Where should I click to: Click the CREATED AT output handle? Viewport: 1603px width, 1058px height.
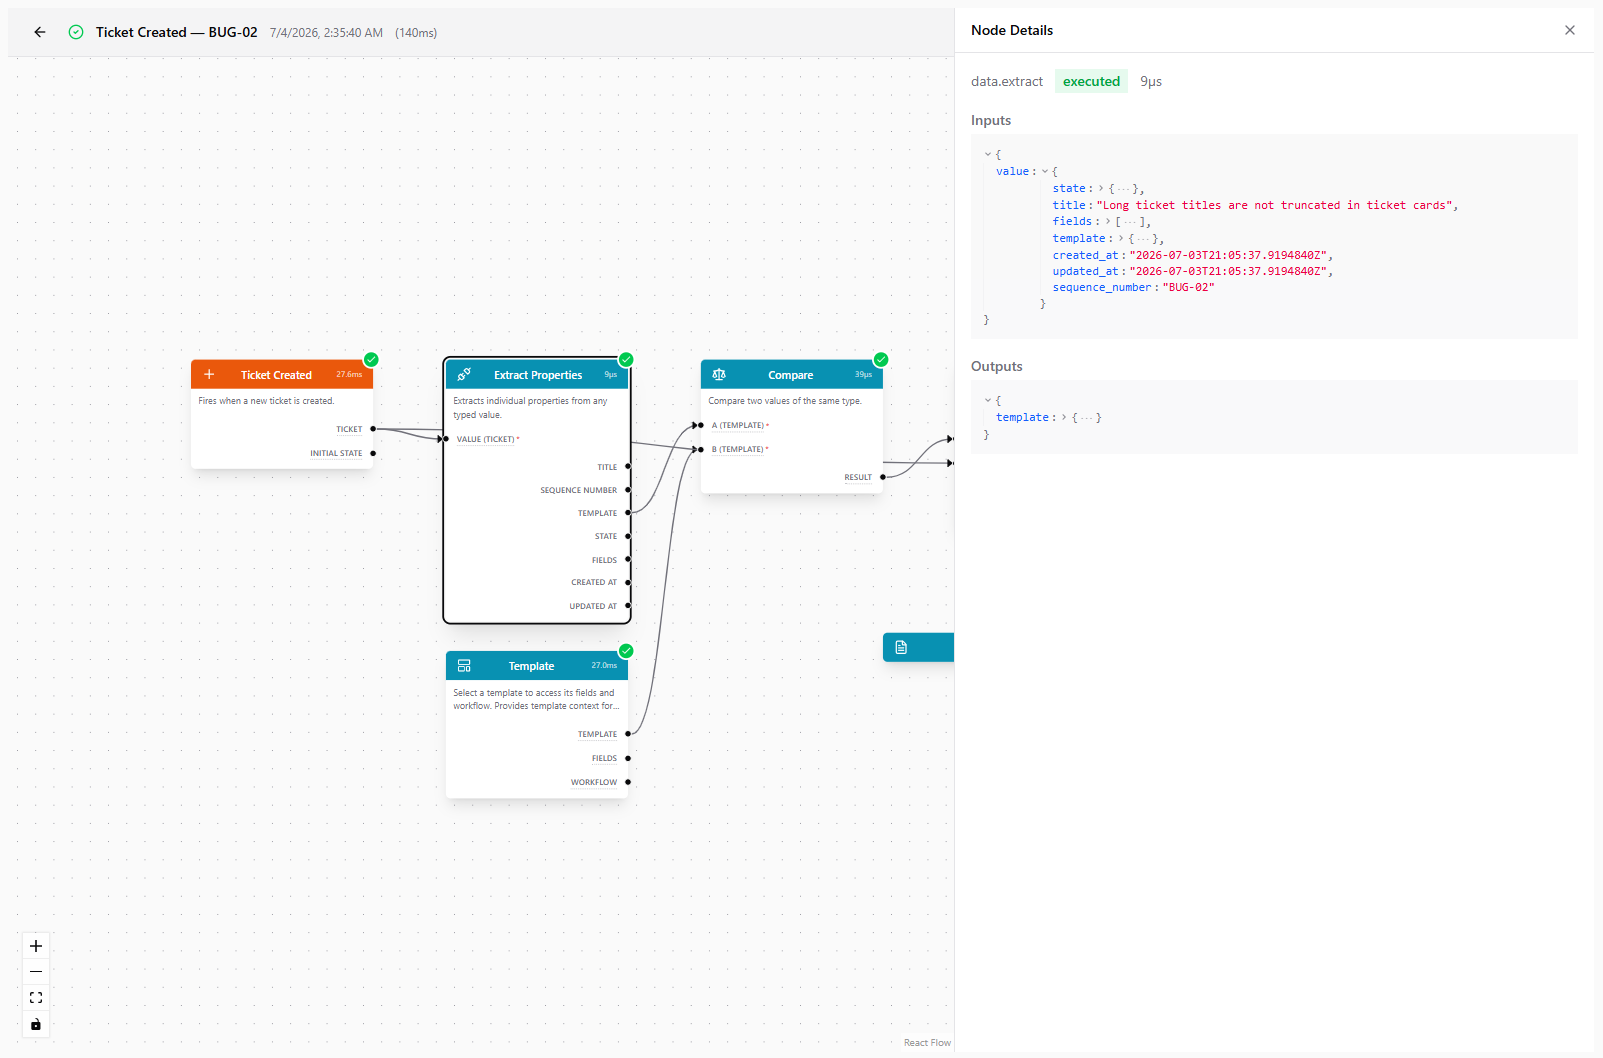pos(628,582)
